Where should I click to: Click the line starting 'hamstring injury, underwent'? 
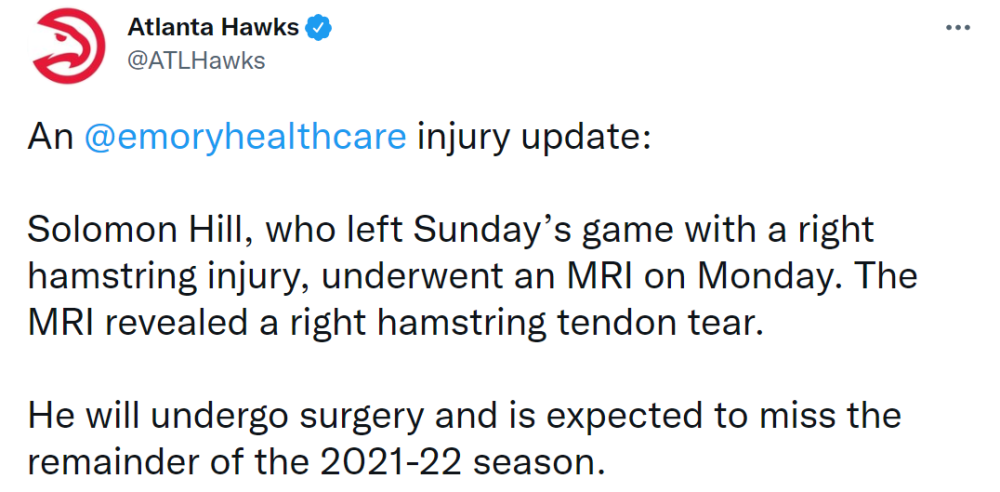click(473, 277)
